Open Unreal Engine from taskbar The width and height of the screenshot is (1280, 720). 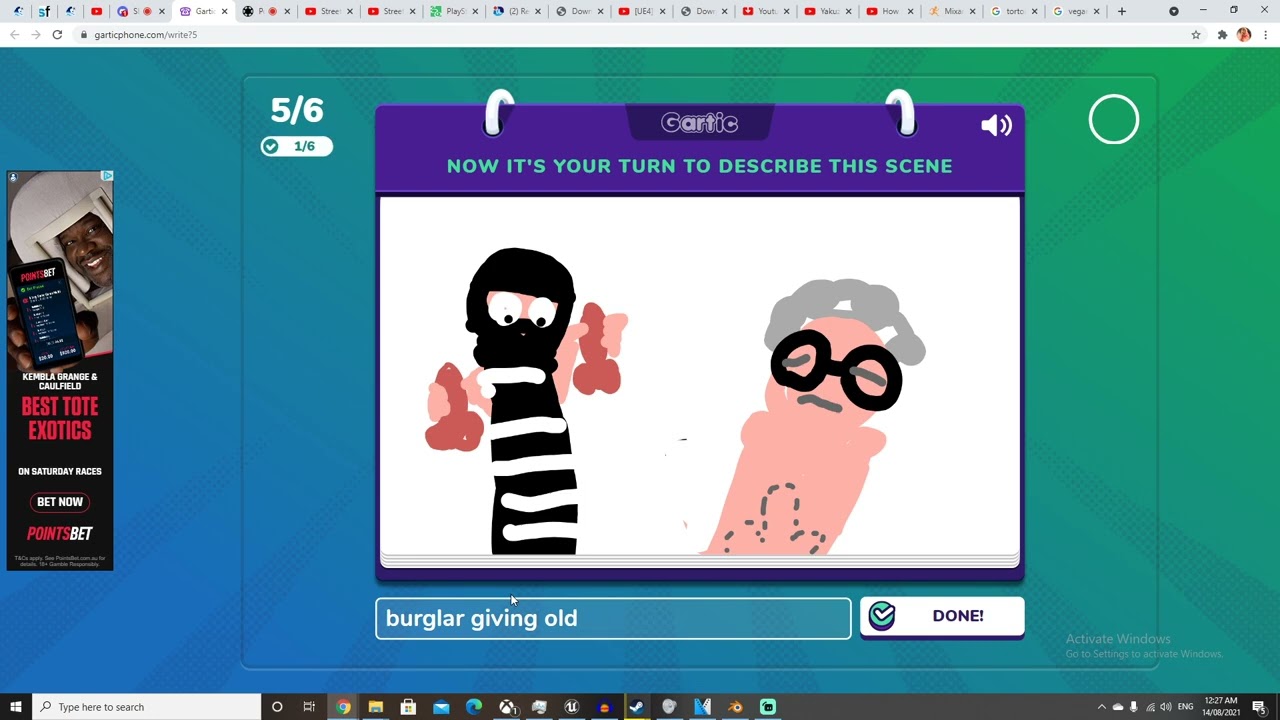(571, 707)
